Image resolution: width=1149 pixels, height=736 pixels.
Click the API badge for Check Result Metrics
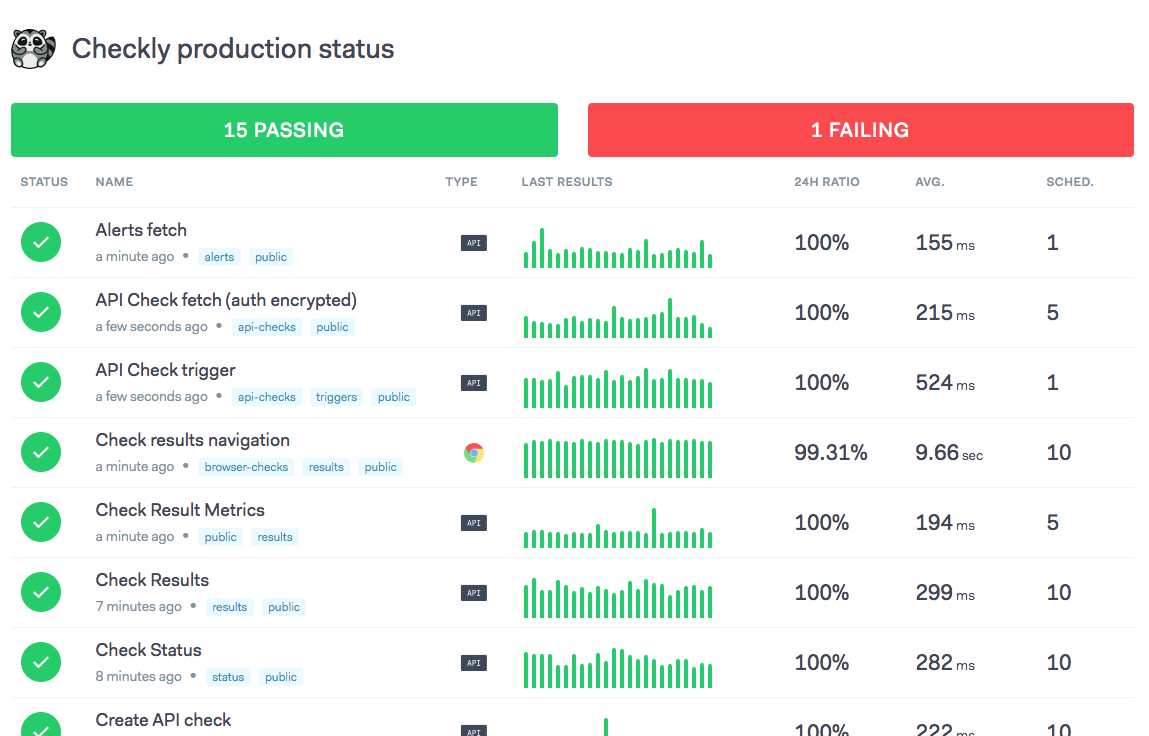click(473, 522)
